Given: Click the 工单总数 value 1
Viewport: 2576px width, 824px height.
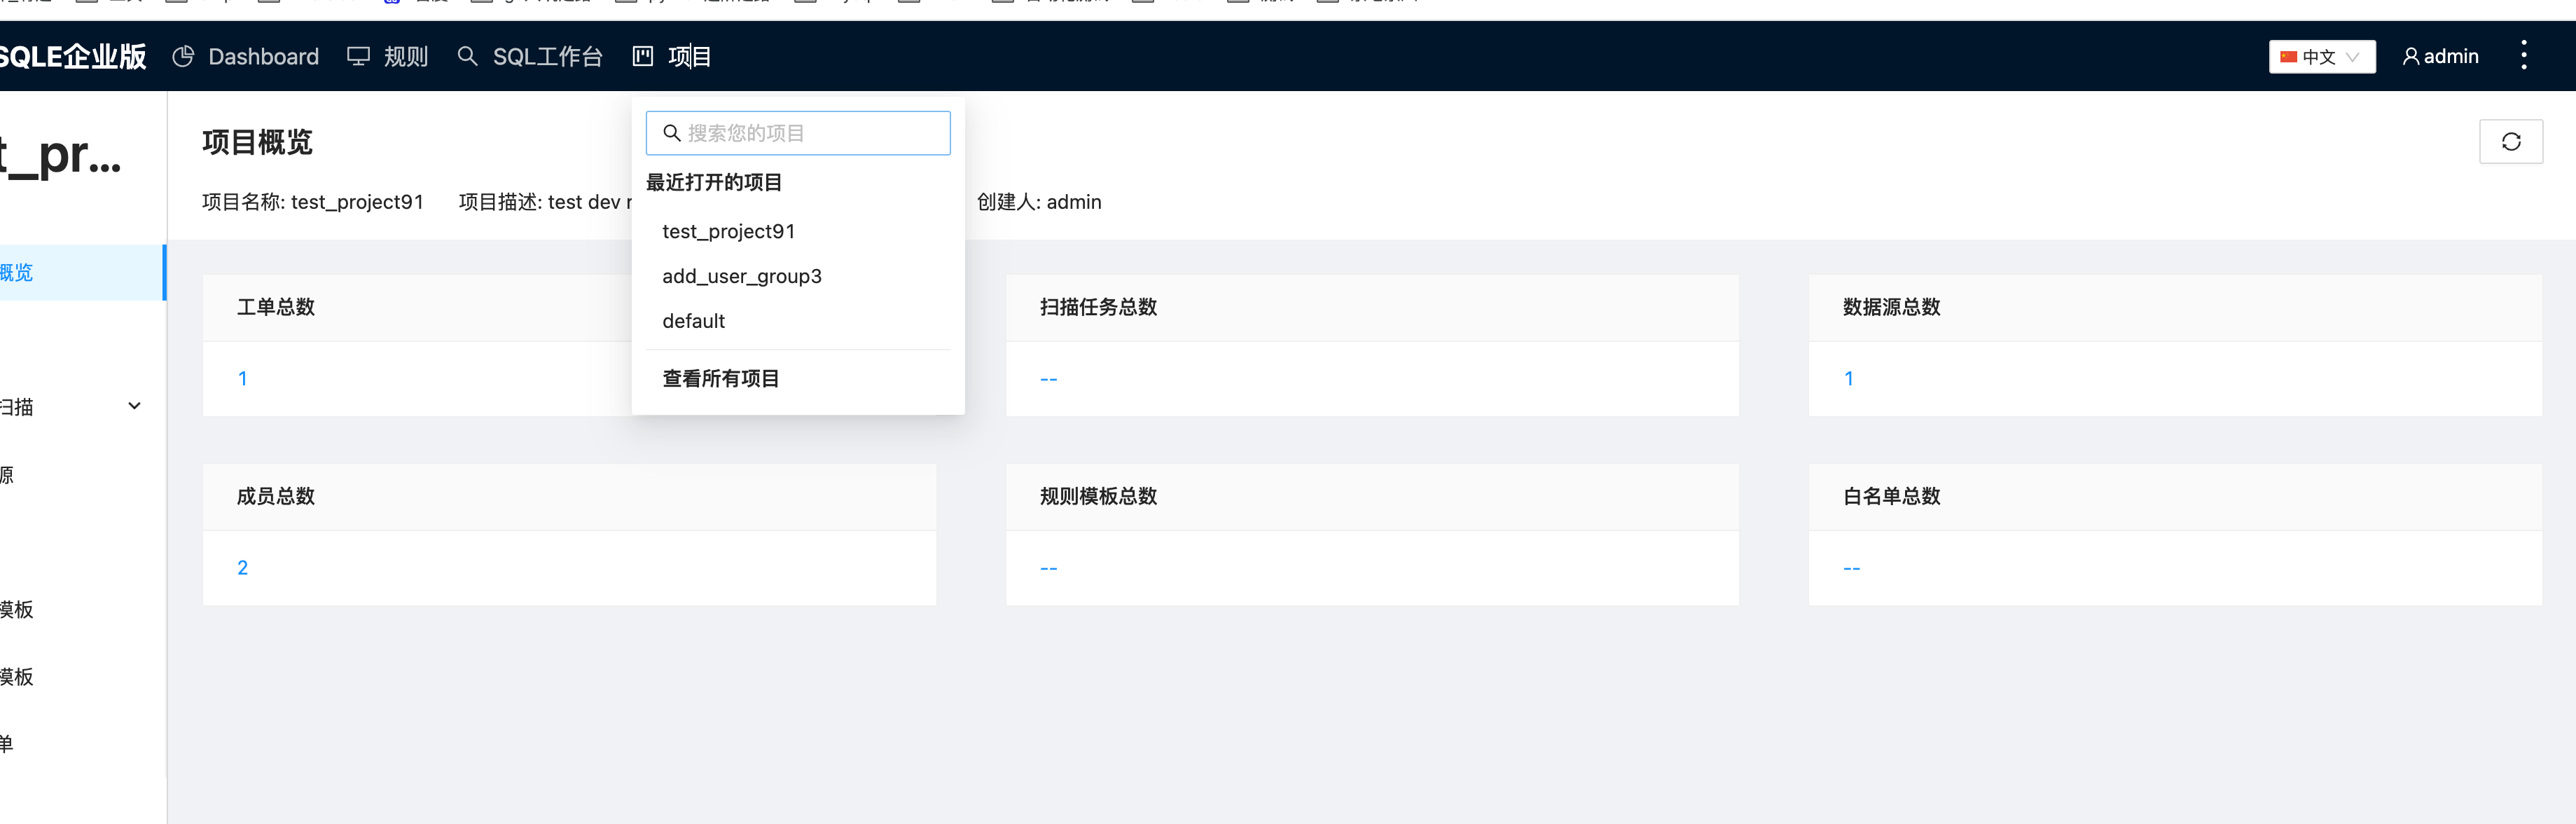Looking at the screenshot, I should click(x=242, y=379).
